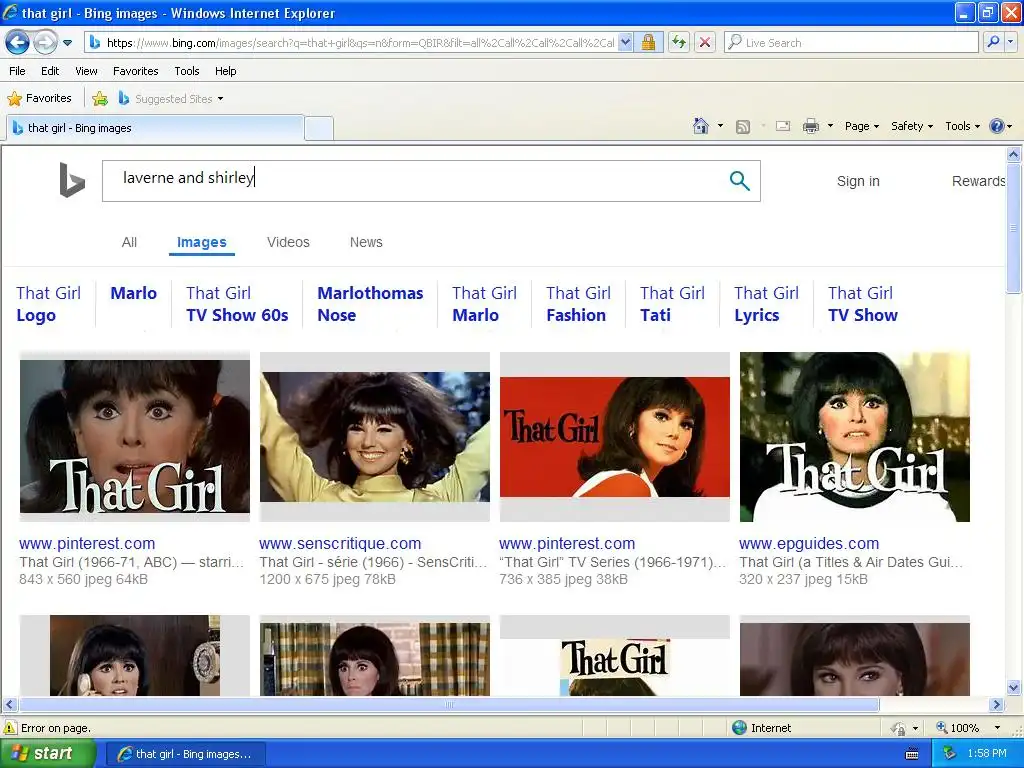Image resolution: width=1024 pixels, height=768 pixels.
Task: Switch to the Videos tab
Action: coord(288,242)
